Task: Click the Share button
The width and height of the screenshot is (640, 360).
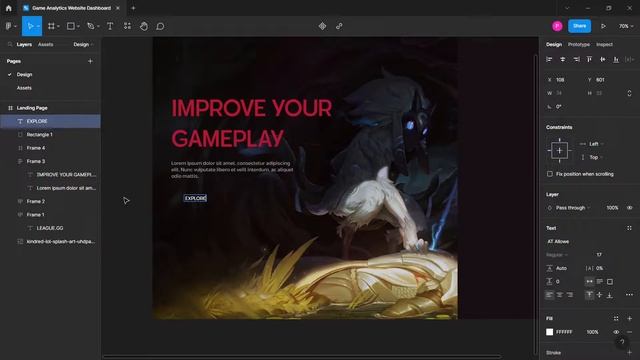Action: tap(579, 26)
